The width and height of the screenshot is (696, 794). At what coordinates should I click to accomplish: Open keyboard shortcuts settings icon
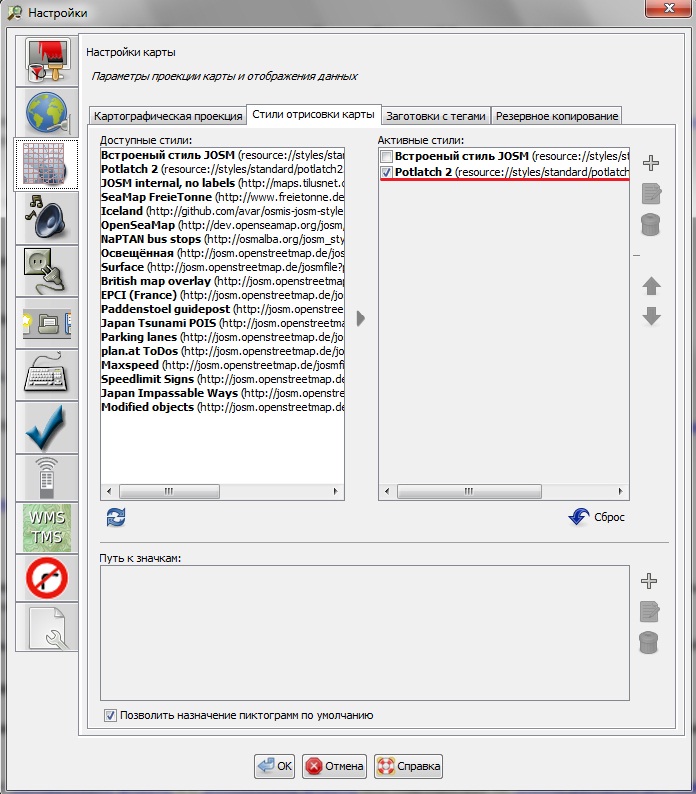click(x=47, y=376)
